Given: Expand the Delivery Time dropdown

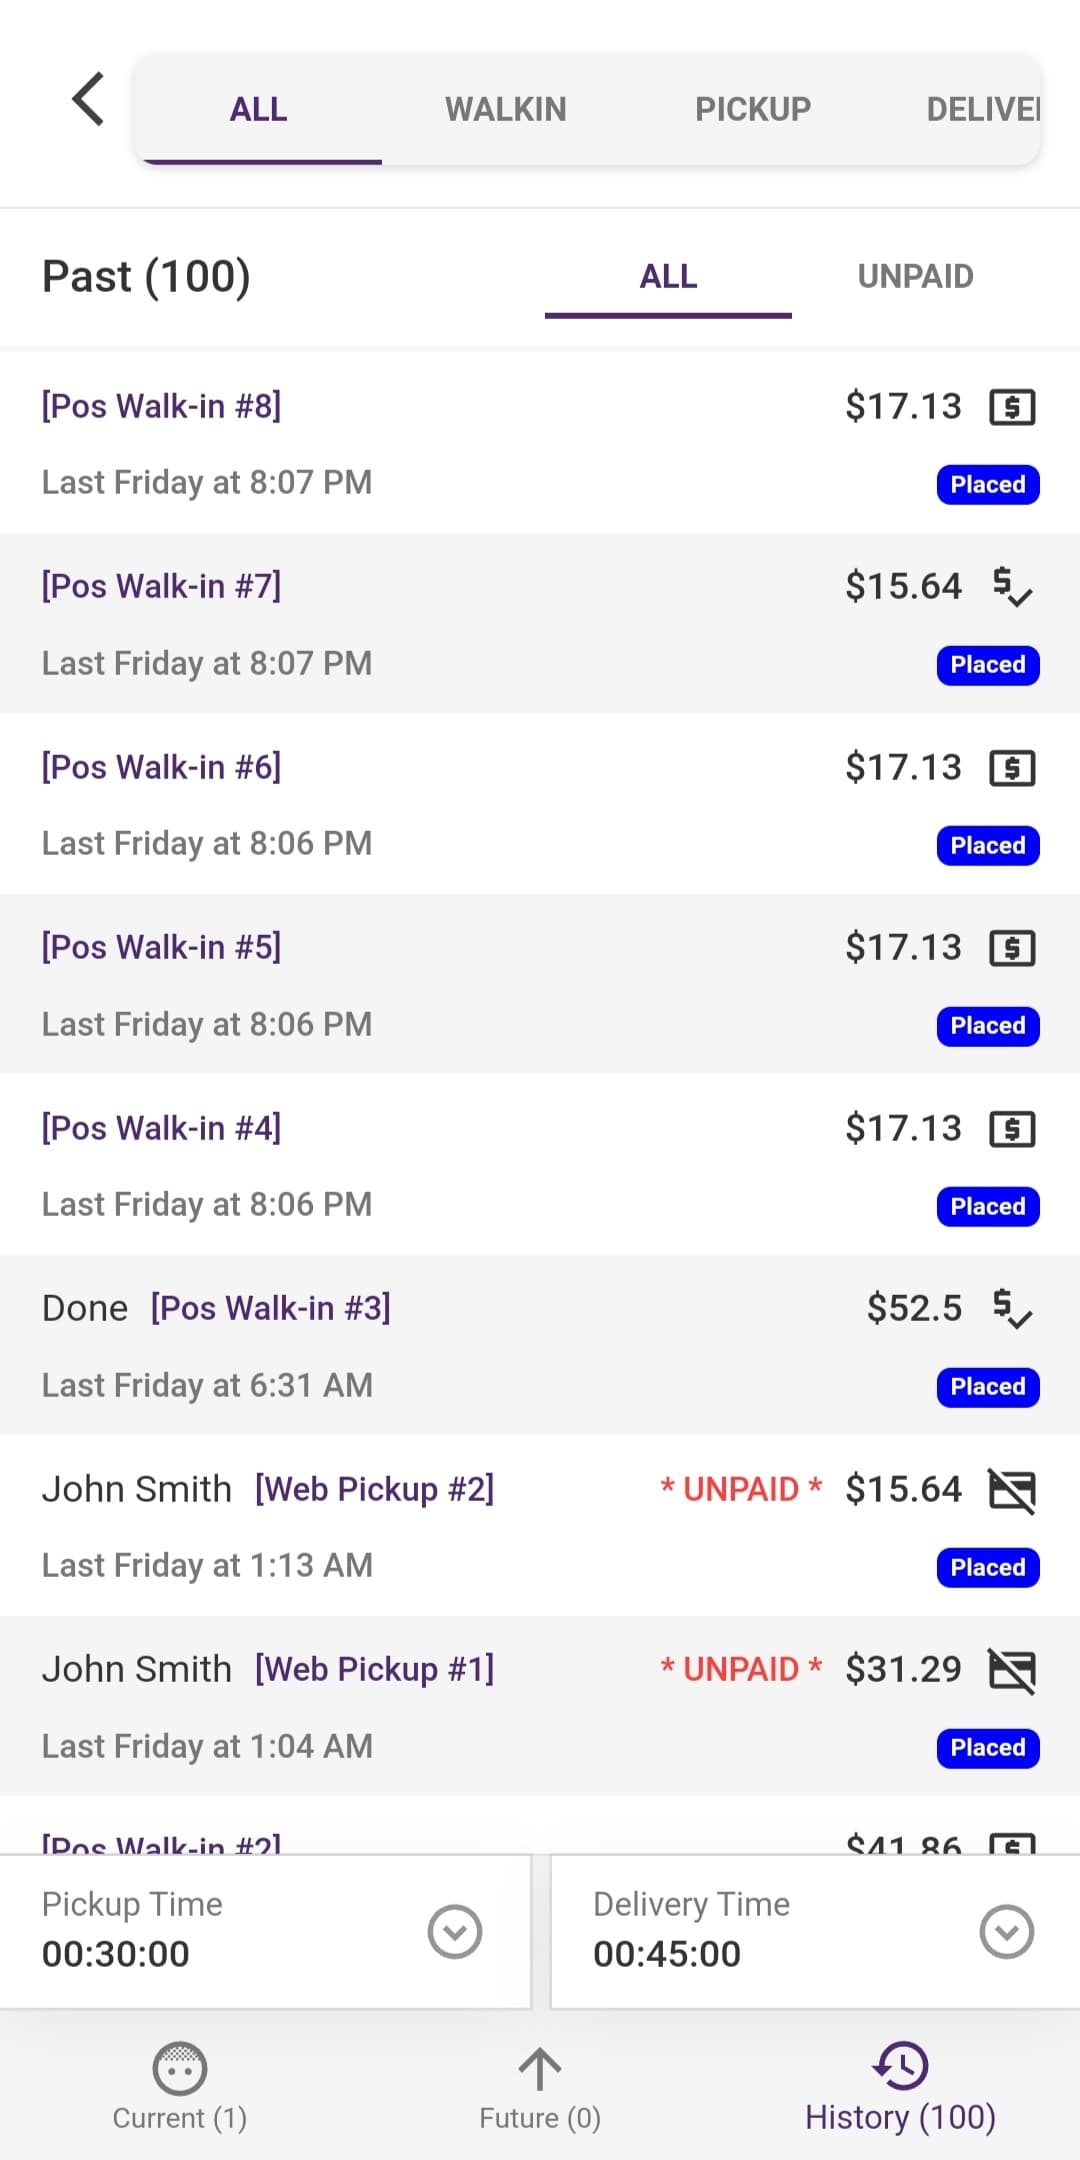Looking at the screenshot, I should click(x=1006, y=1931).
